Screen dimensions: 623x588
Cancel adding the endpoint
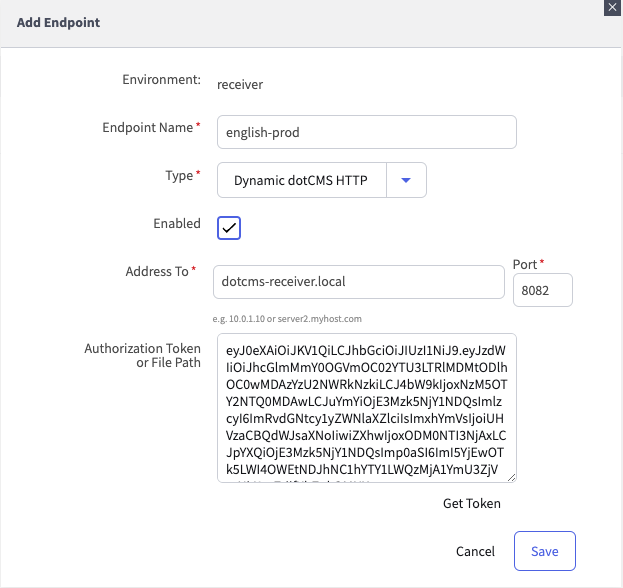(475, 551)
